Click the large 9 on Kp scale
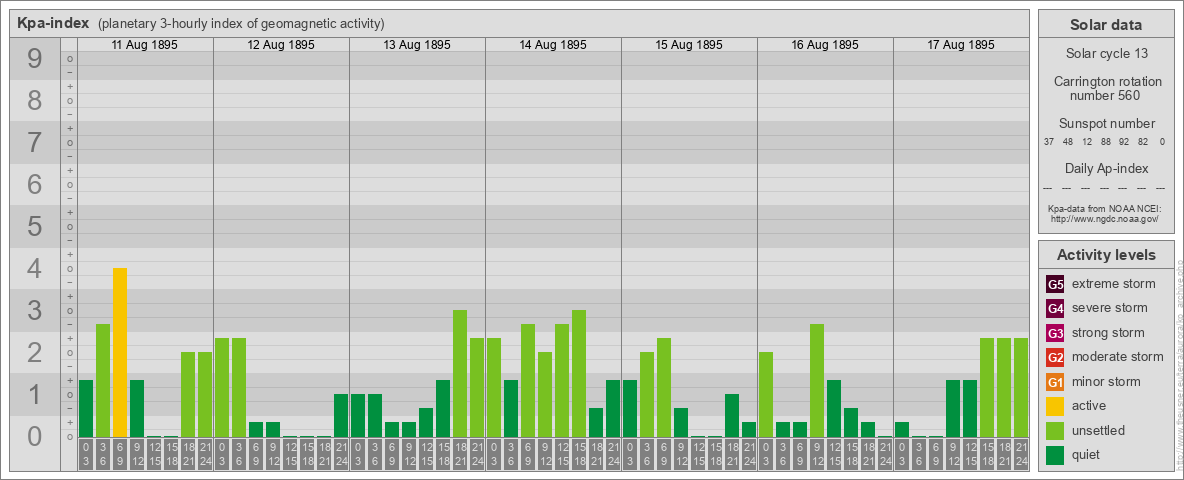 (x=35, y=59)
